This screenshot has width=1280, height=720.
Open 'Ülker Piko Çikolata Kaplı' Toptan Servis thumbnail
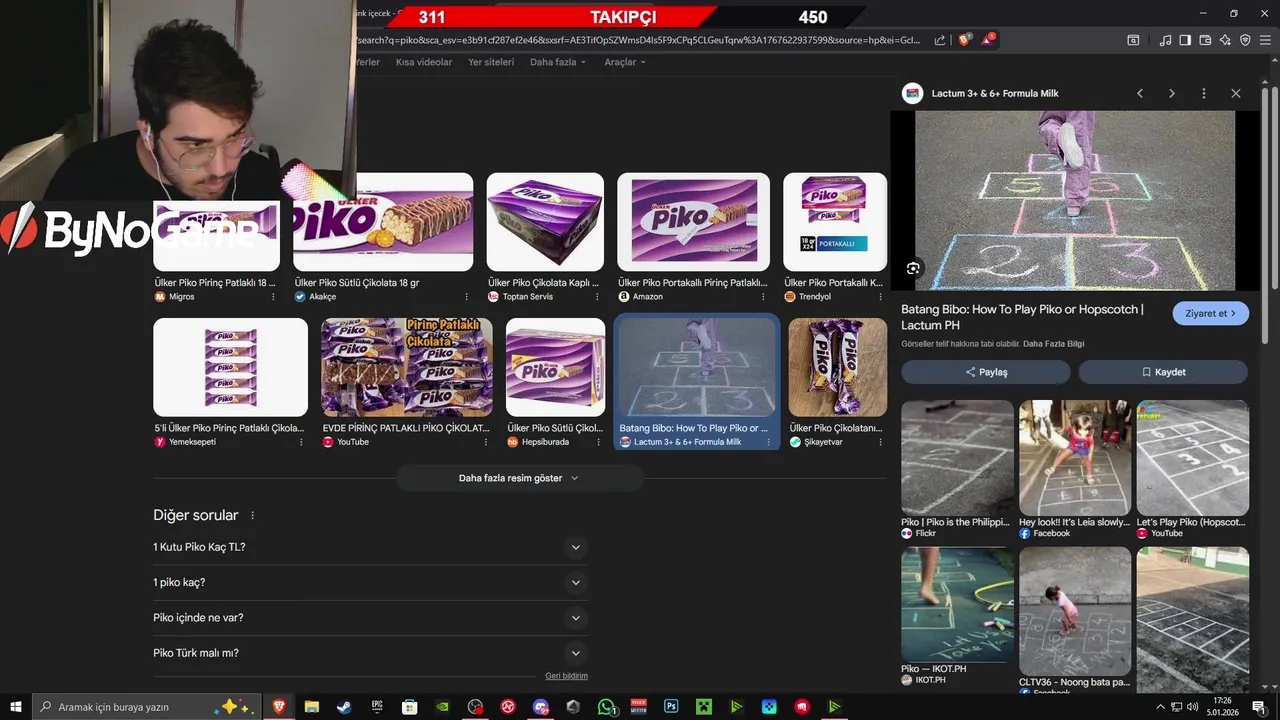(x=545, y=222)
